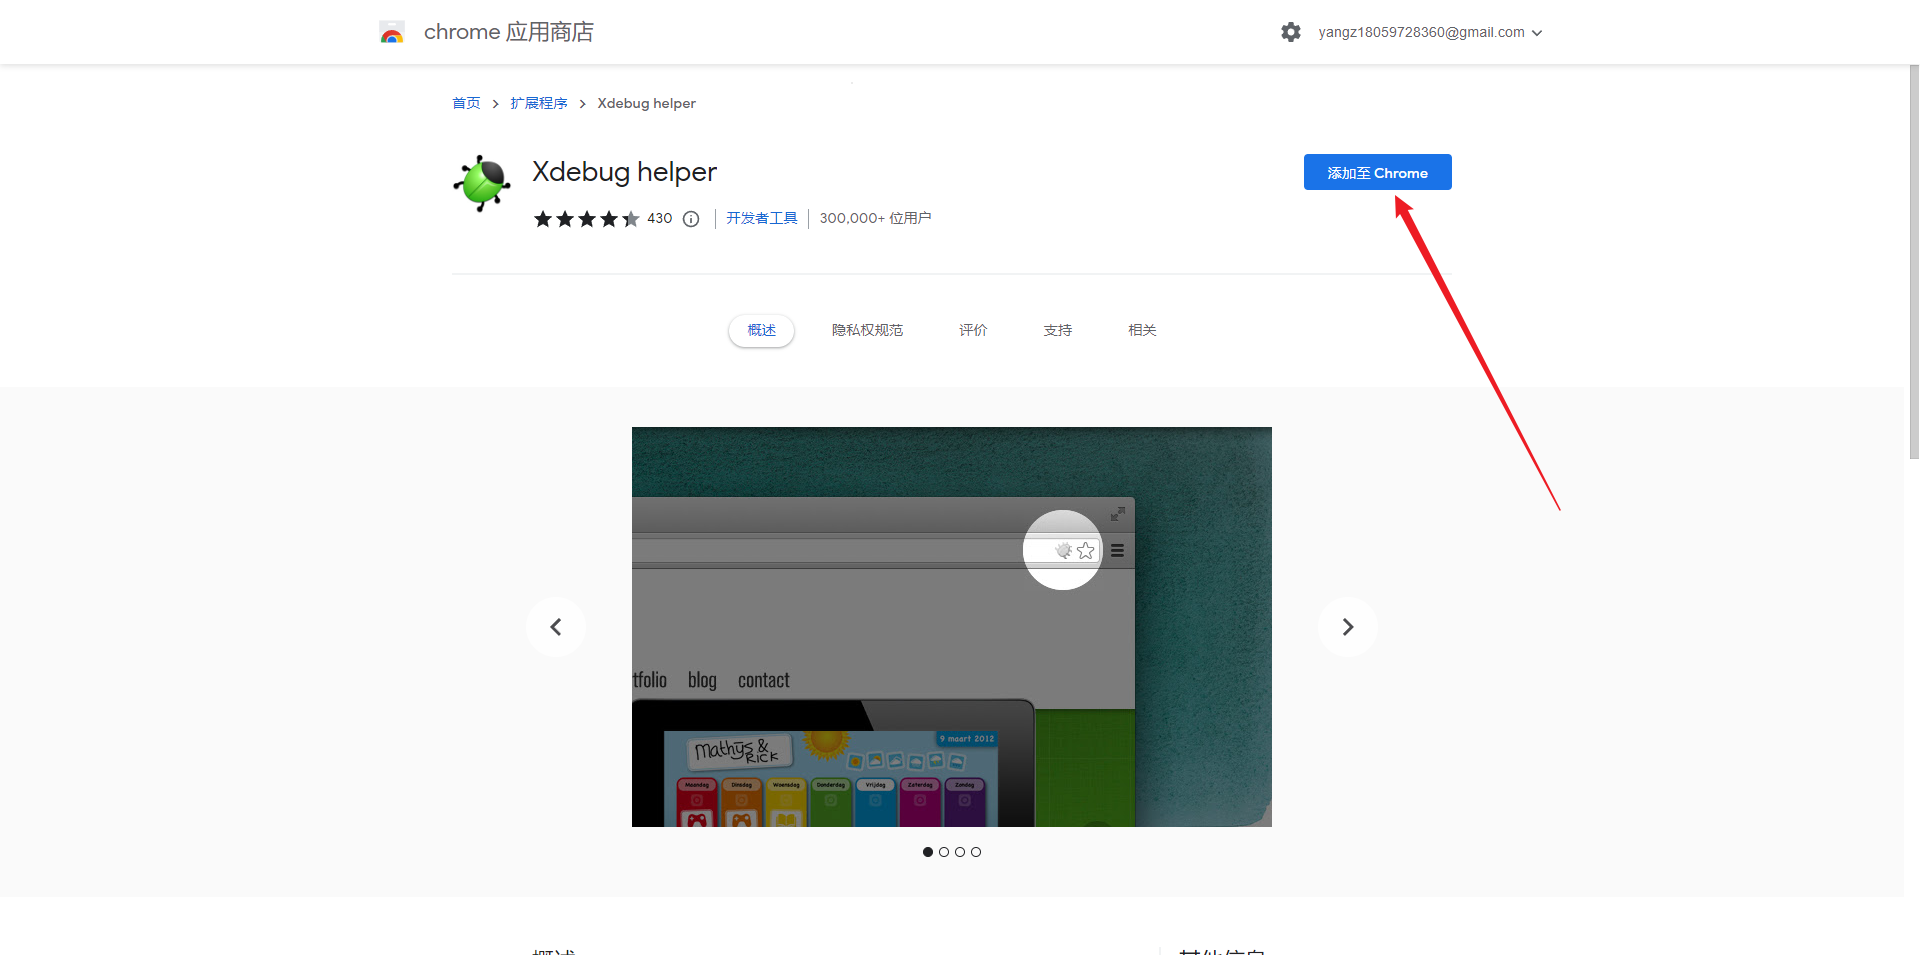
Task: View the 相关 tab
Action: pyautogui.click(x=1142, y=331)
